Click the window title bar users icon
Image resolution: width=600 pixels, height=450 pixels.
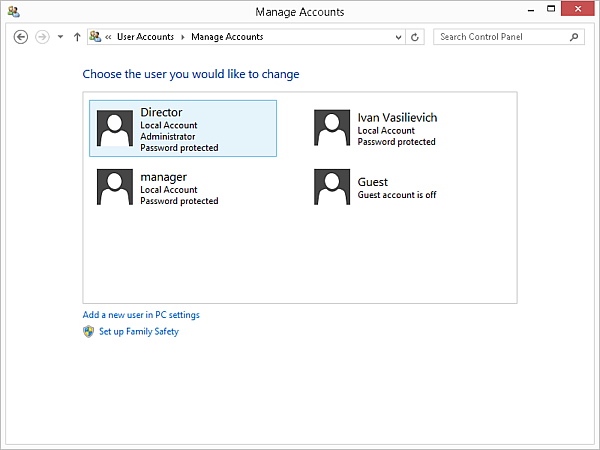(x=14, y=11)
